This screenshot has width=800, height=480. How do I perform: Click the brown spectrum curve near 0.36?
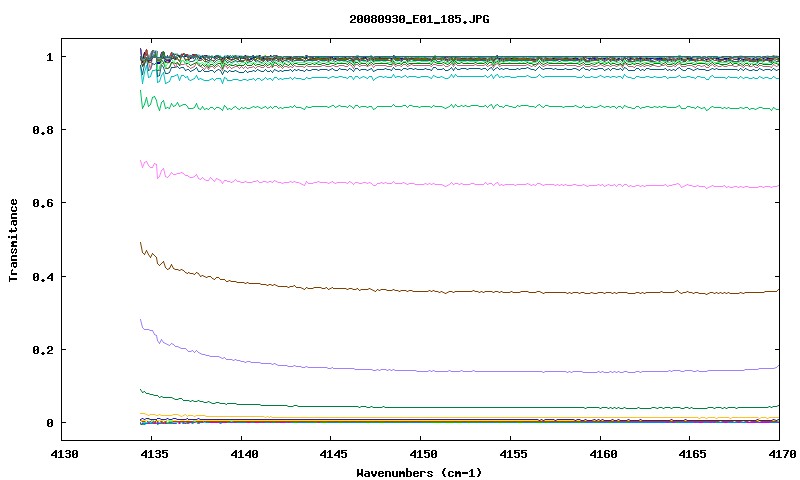click(x=459, y=292)
